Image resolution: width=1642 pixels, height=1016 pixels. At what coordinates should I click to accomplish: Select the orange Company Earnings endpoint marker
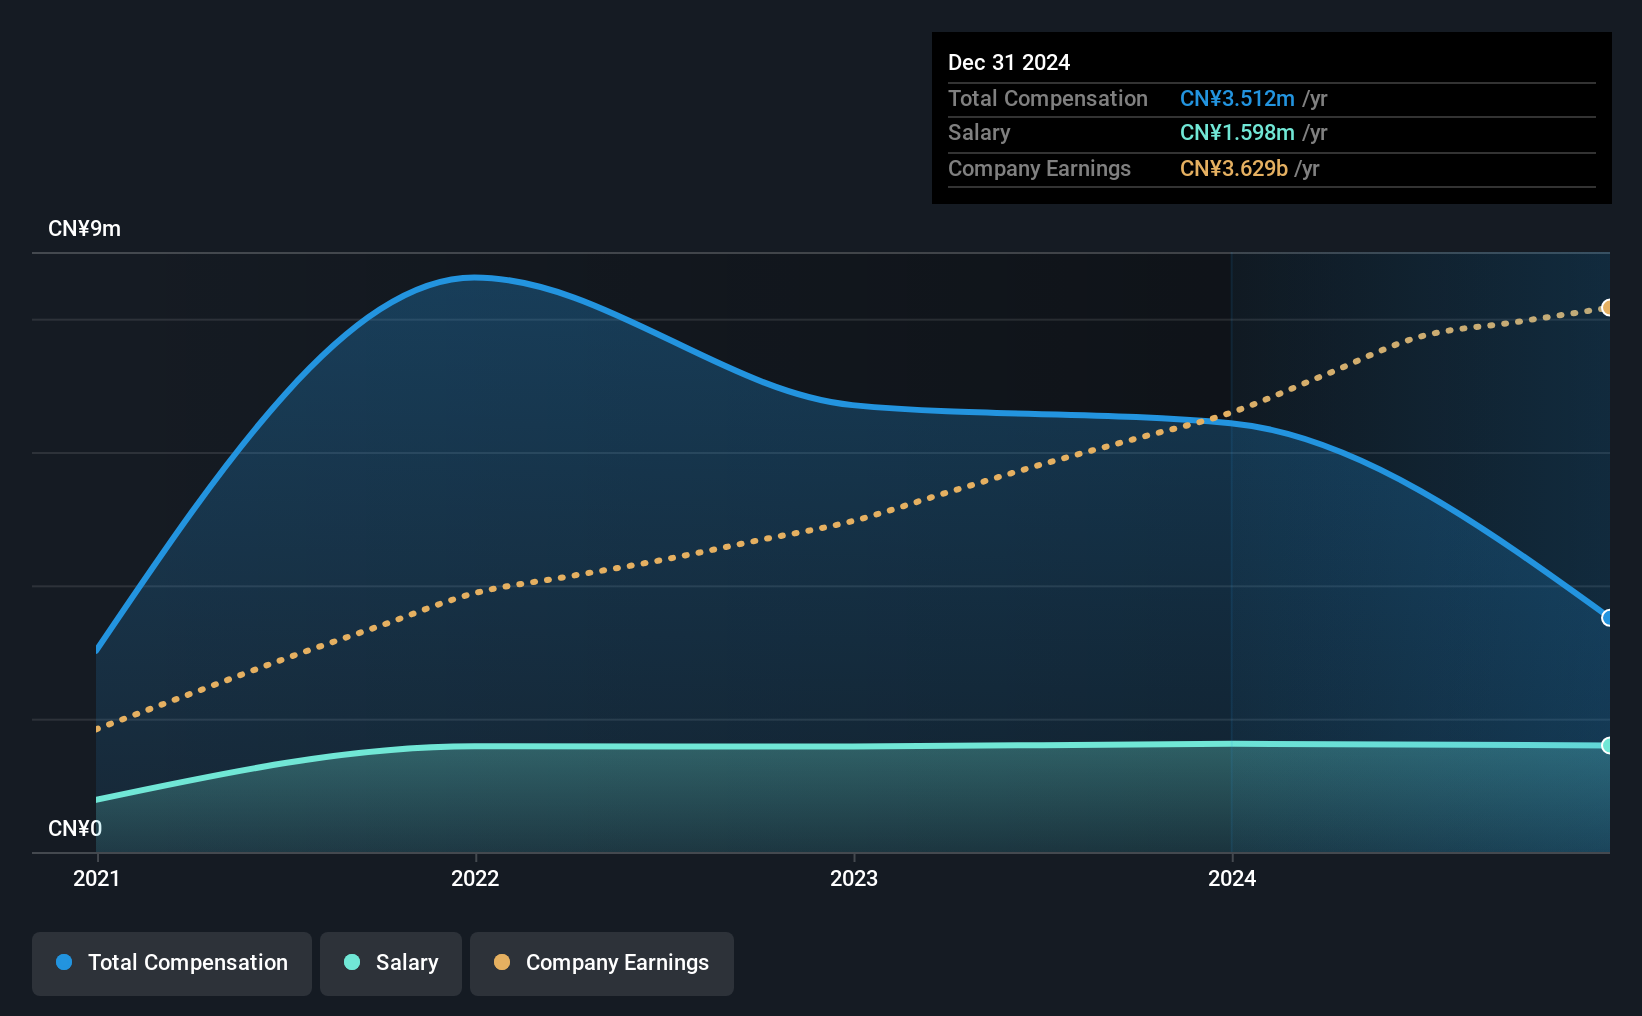(1607, 308)
